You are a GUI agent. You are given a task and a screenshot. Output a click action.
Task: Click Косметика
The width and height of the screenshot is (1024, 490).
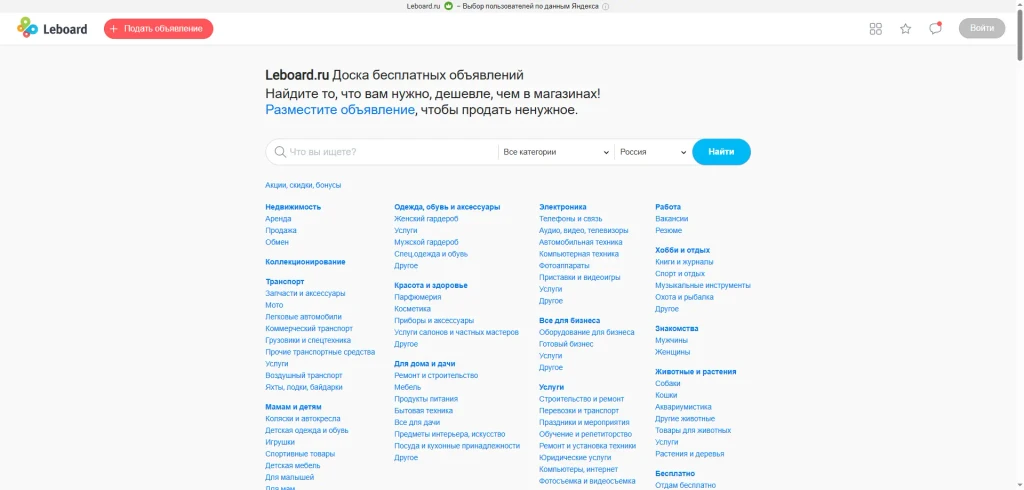click(x=413, y=309)
